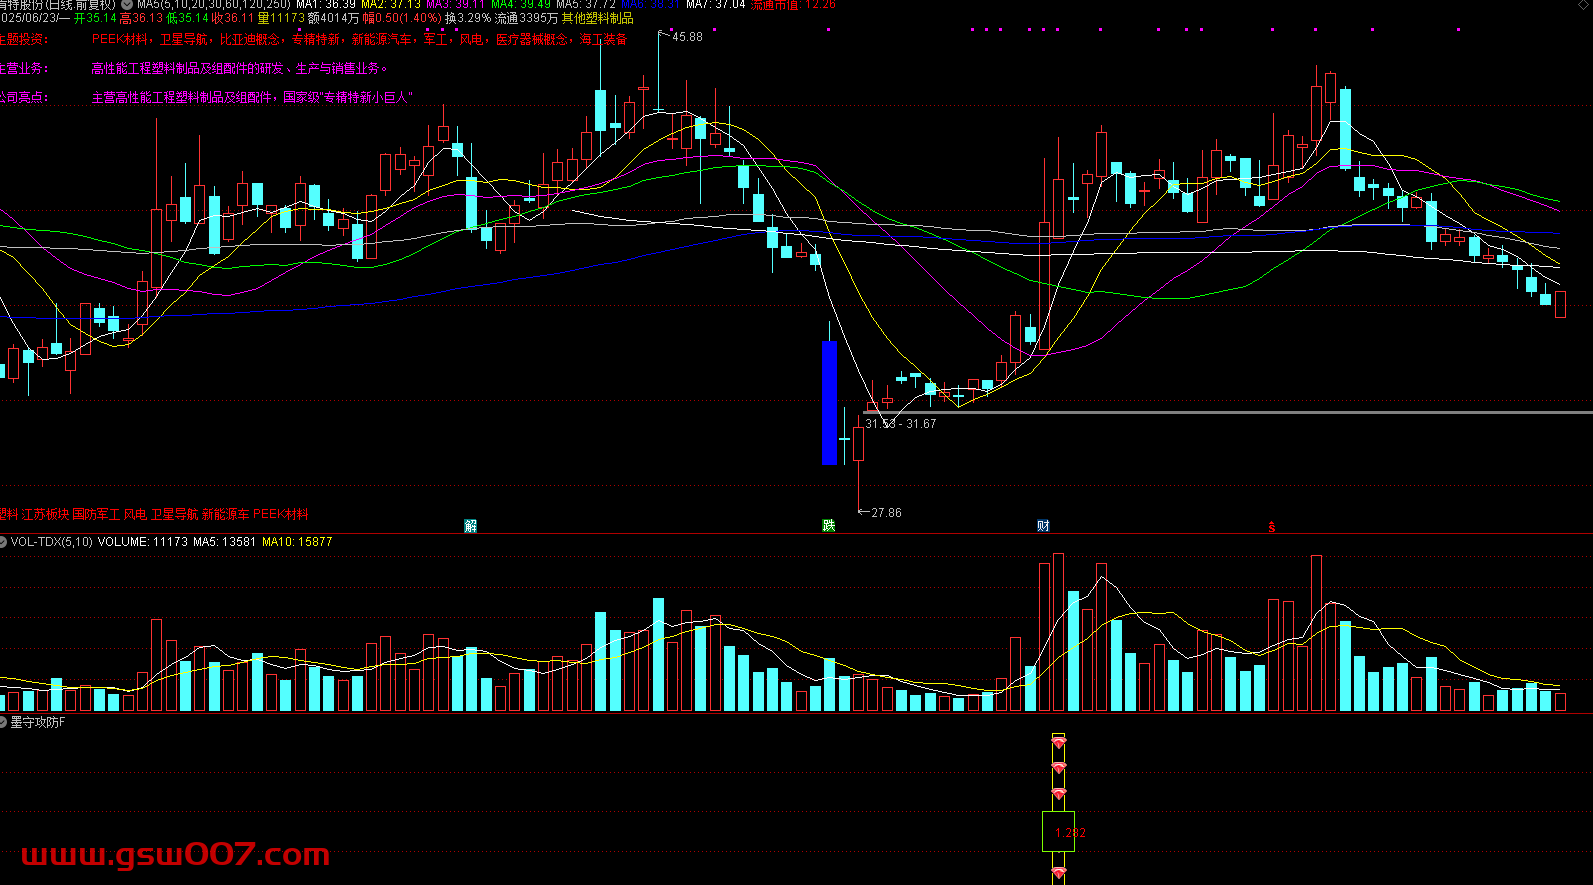This screenshot has width=1593, height=885.
Task: Click the 27.86 low price label
Action: tap(886, 513)
